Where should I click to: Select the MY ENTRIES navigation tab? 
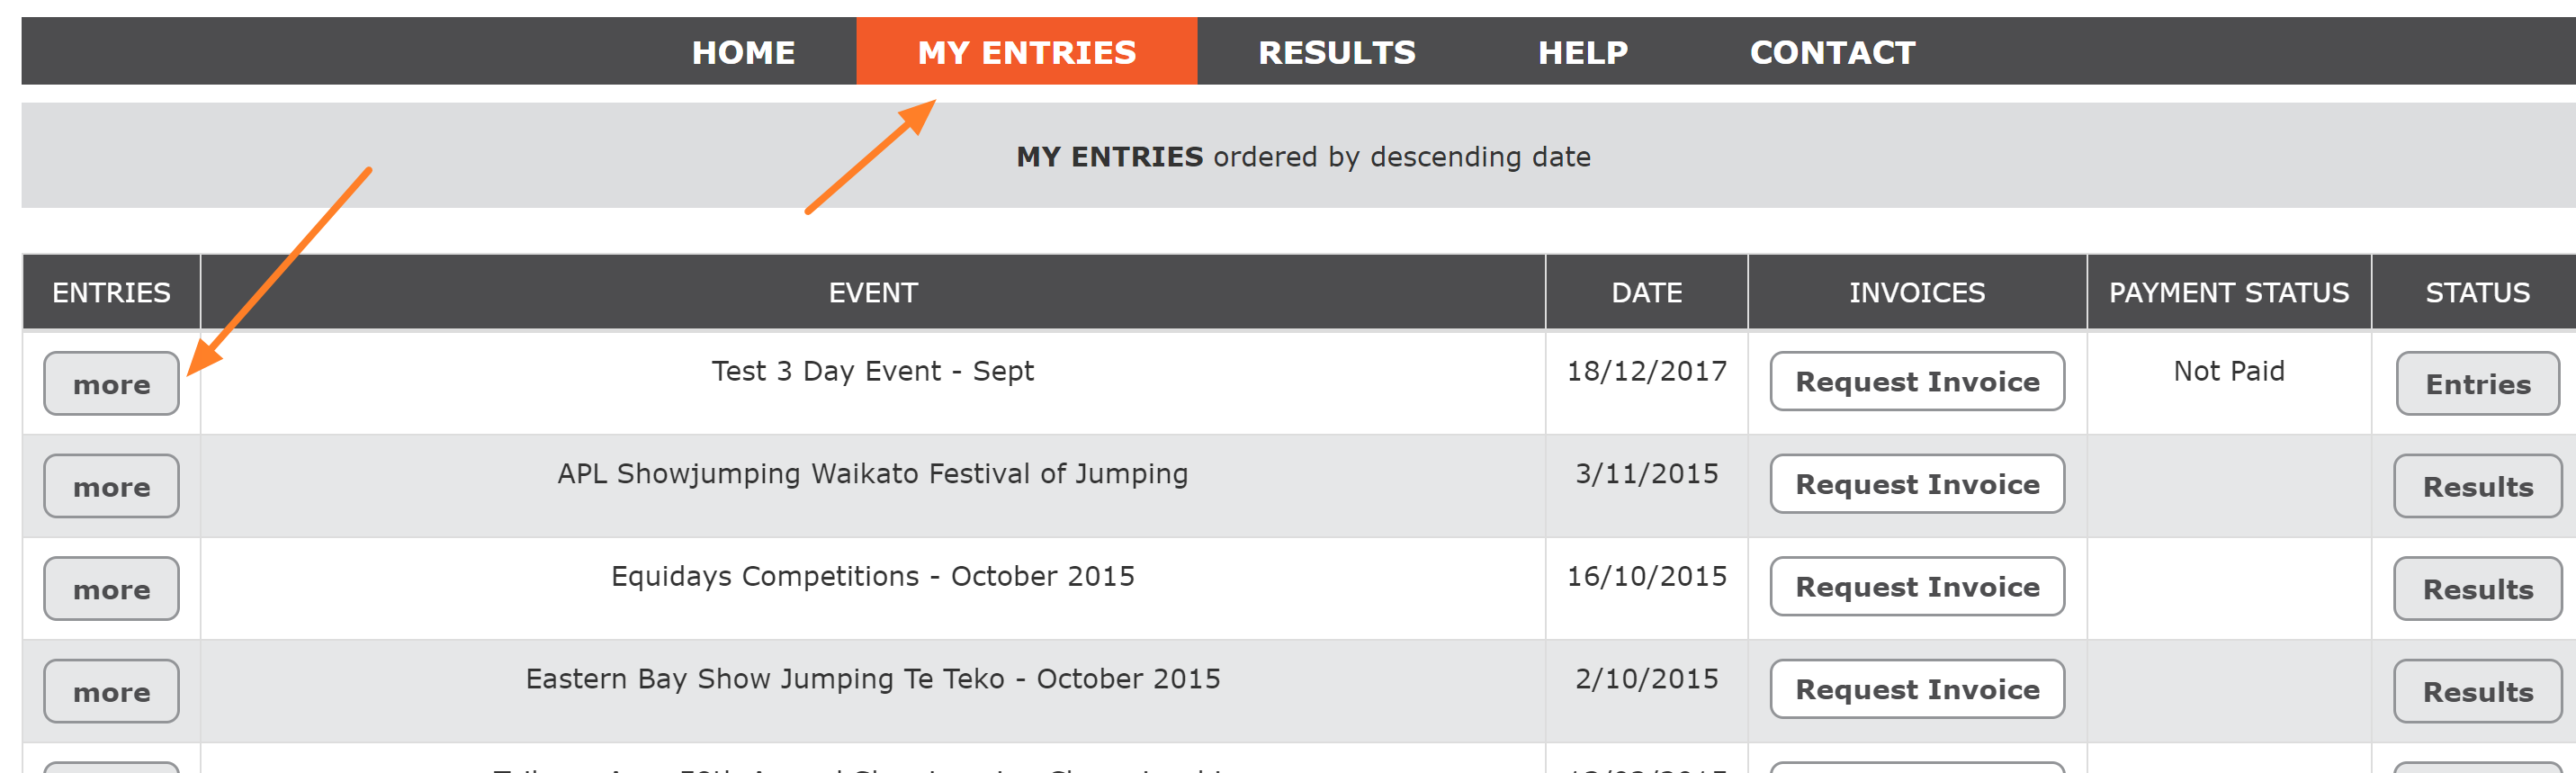[x=1026, y=52]
